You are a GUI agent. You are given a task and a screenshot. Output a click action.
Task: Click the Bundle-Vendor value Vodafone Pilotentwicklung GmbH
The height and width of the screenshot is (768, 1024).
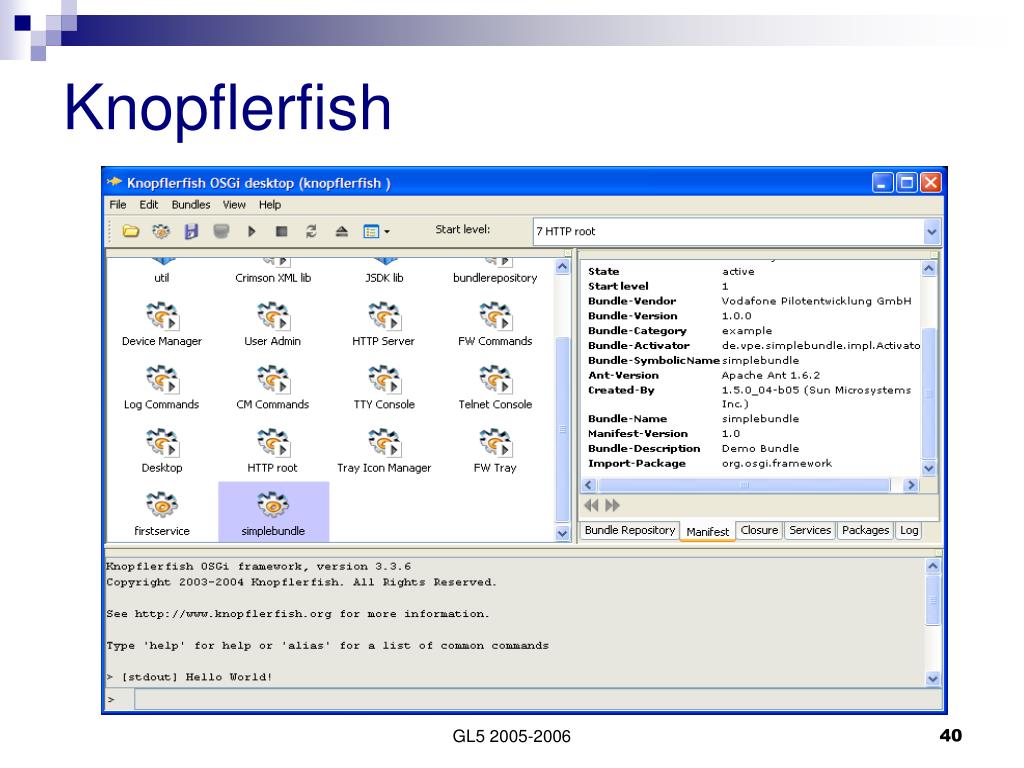tap(816, 301)
